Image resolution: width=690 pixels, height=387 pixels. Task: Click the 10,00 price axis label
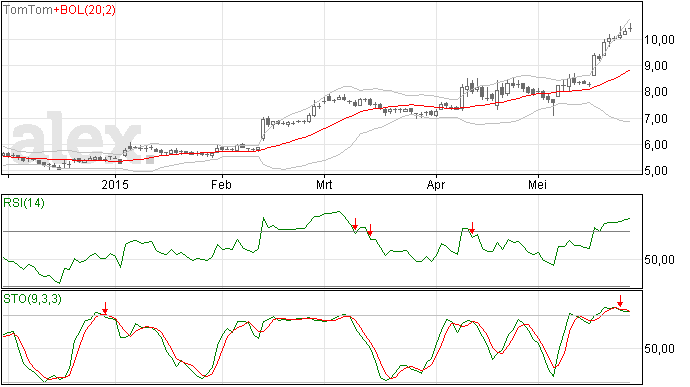click(x=659, y=40)
